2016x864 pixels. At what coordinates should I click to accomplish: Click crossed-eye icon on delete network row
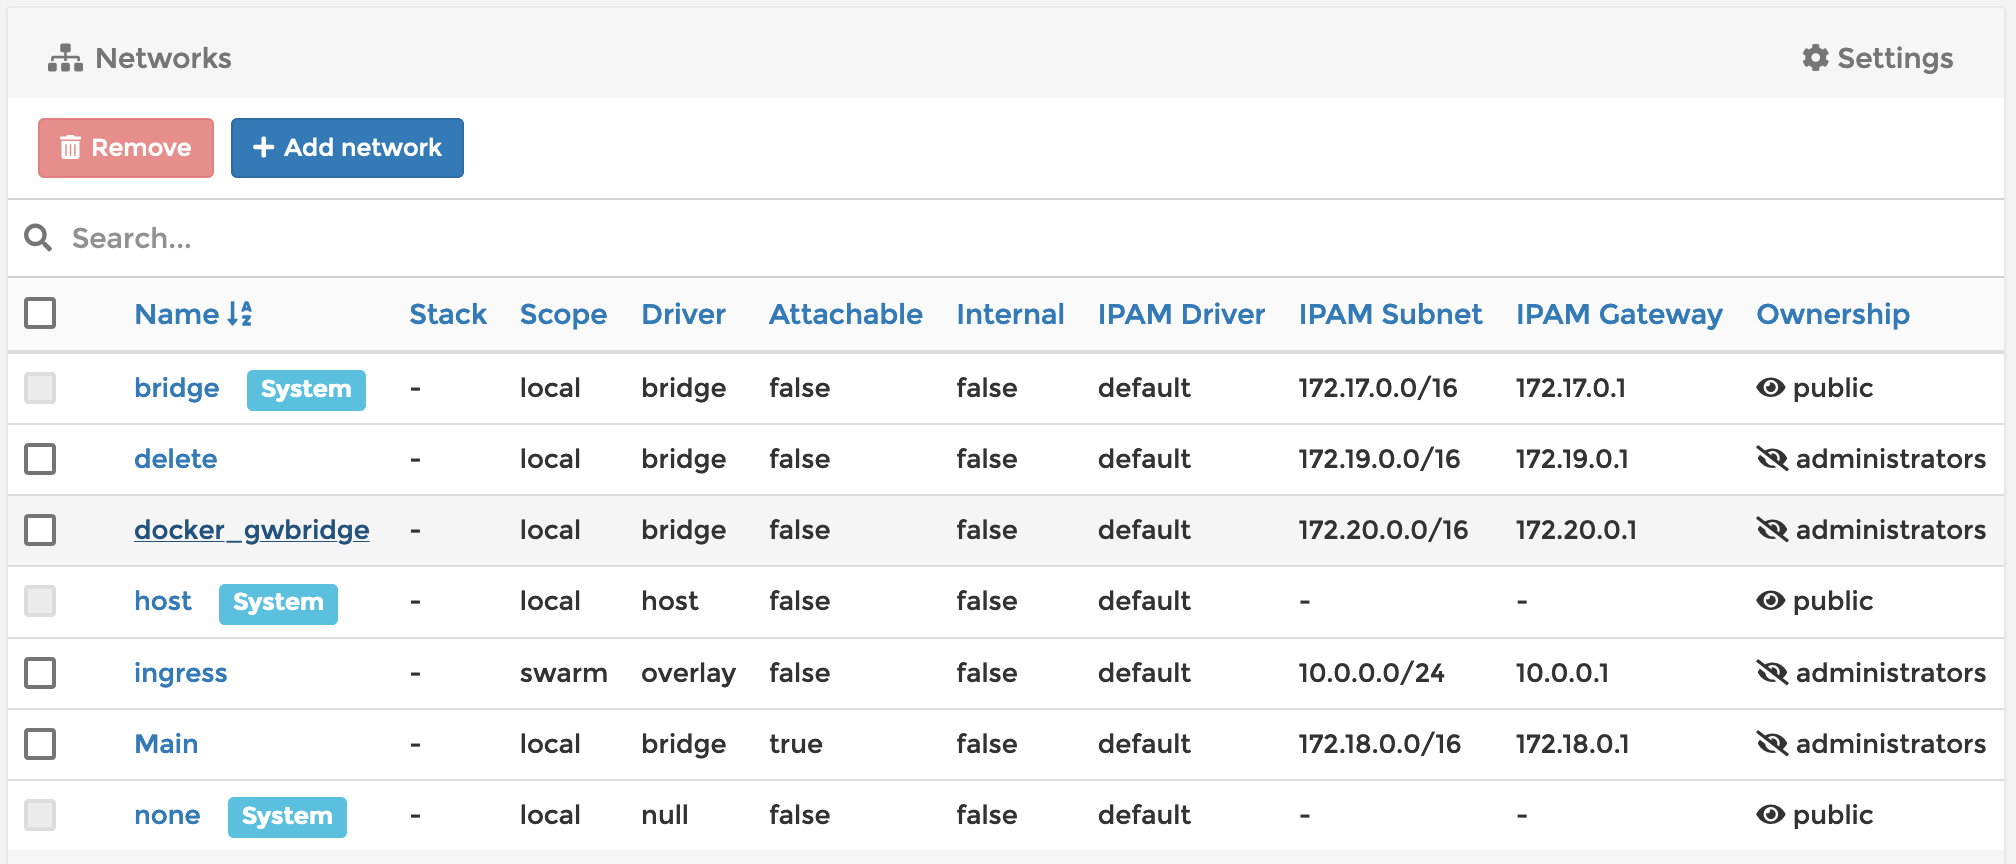tap(1772, 459)
